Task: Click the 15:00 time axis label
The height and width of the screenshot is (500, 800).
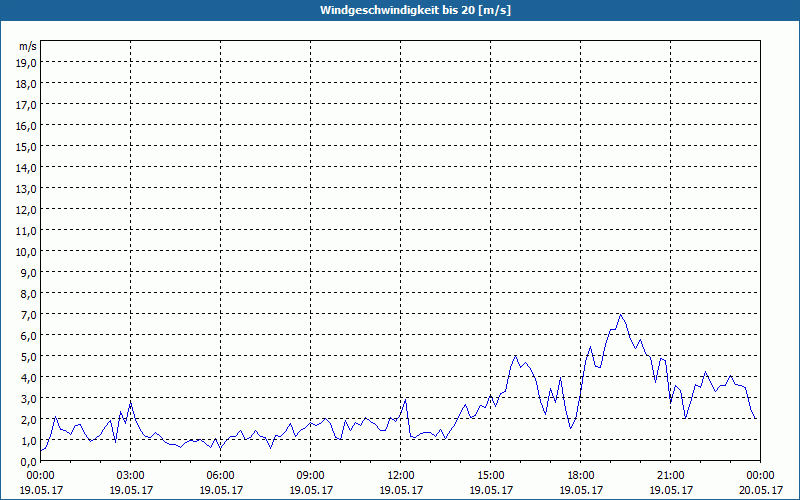Action: tap(490, 476)
